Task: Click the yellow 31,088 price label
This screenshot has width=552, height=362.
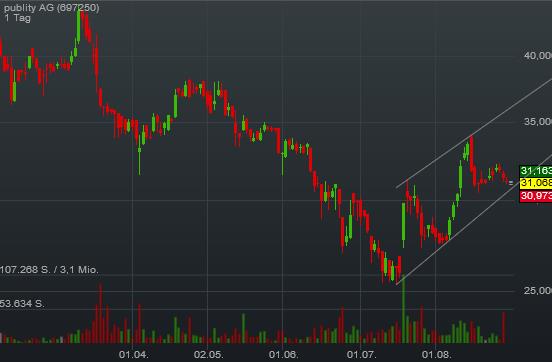Action: [535, 183]
